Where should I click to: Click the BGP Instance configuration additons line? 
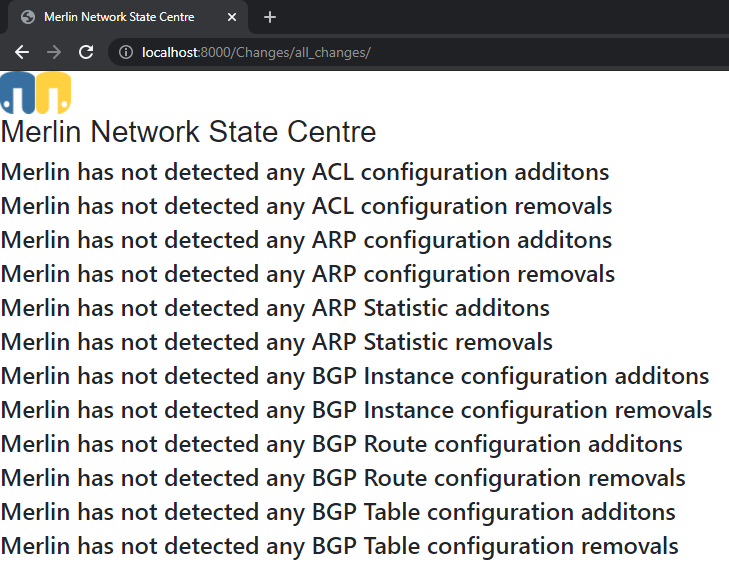click(x=355, y=376)
